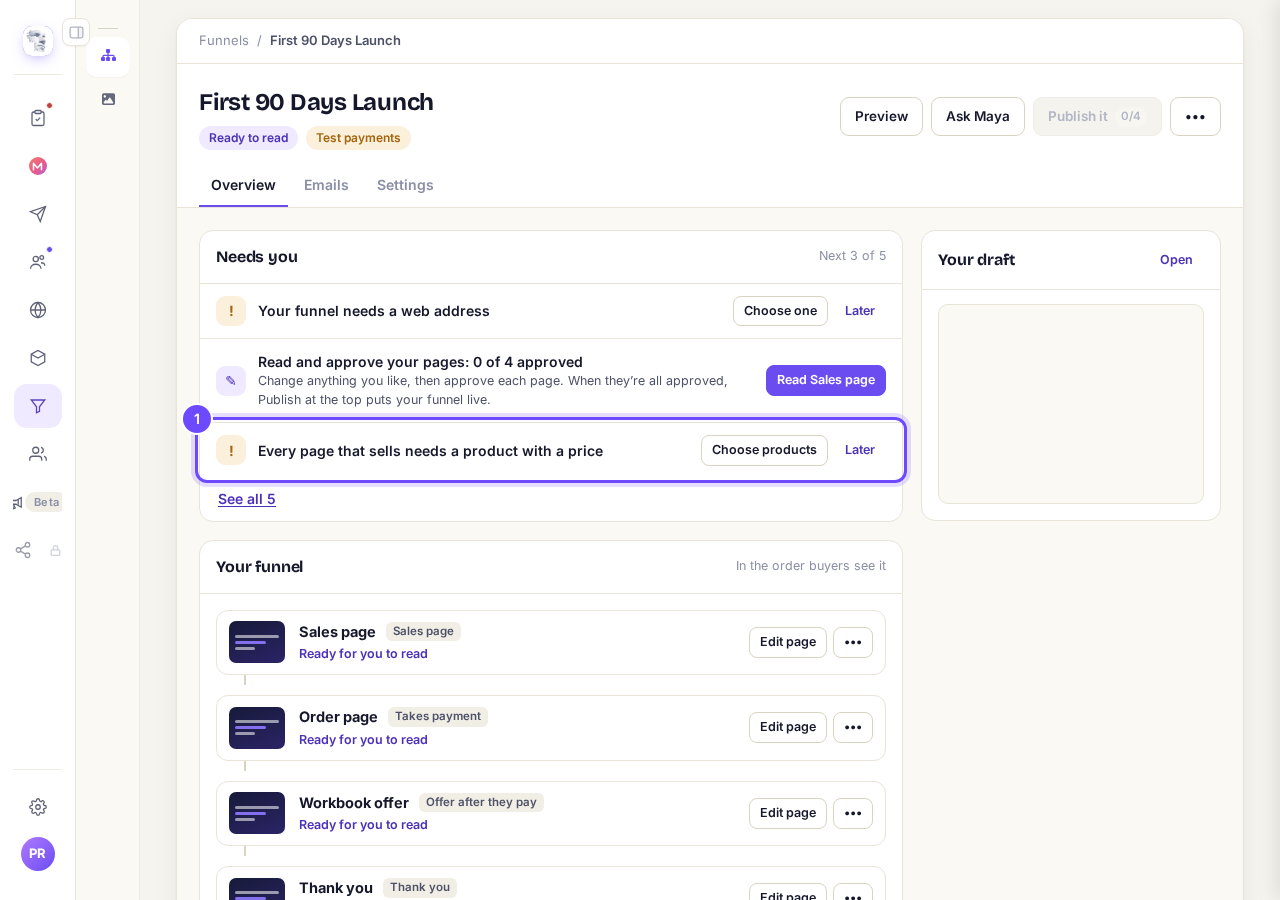Select the funnel filter icon in sidebar
Screen dimensions: 1280x900
(38, 406)
